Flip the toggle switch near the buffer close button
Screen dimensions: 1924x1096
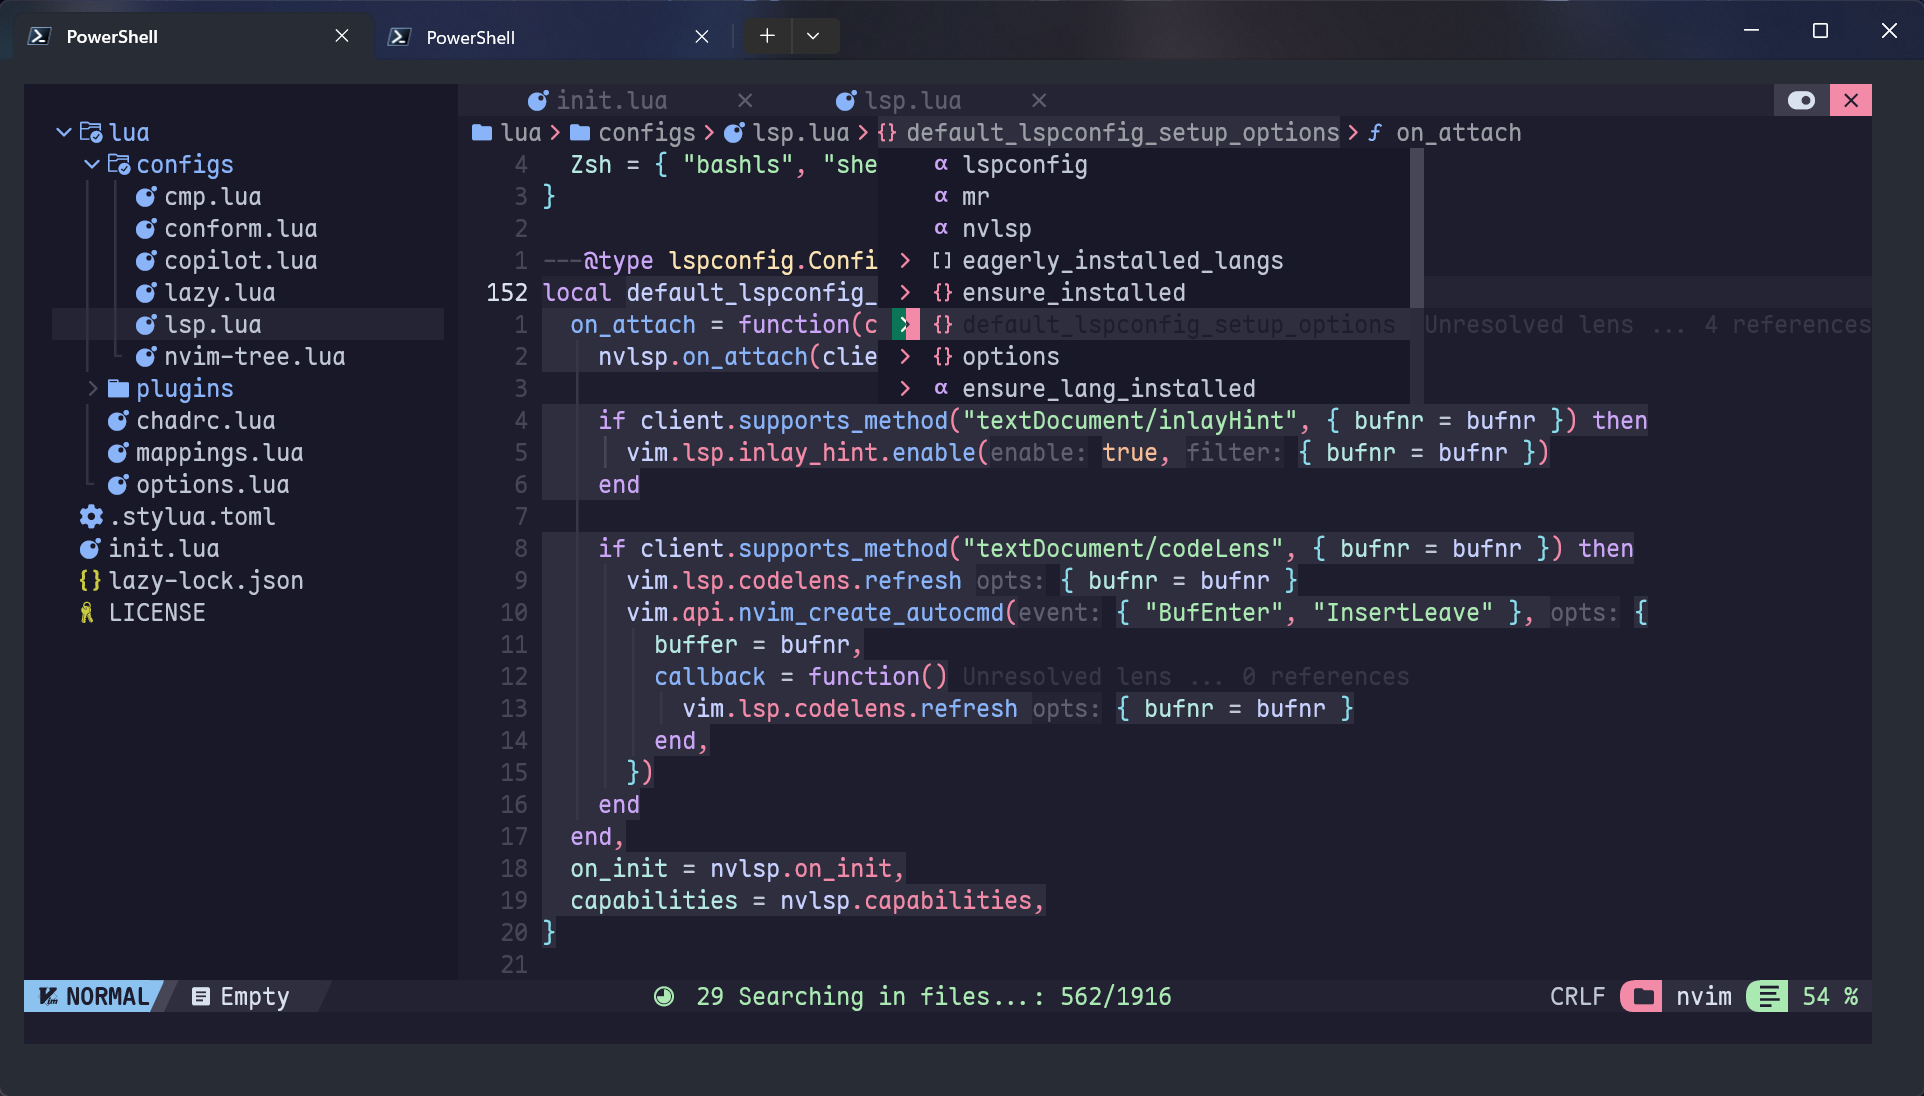[1802, 100]
